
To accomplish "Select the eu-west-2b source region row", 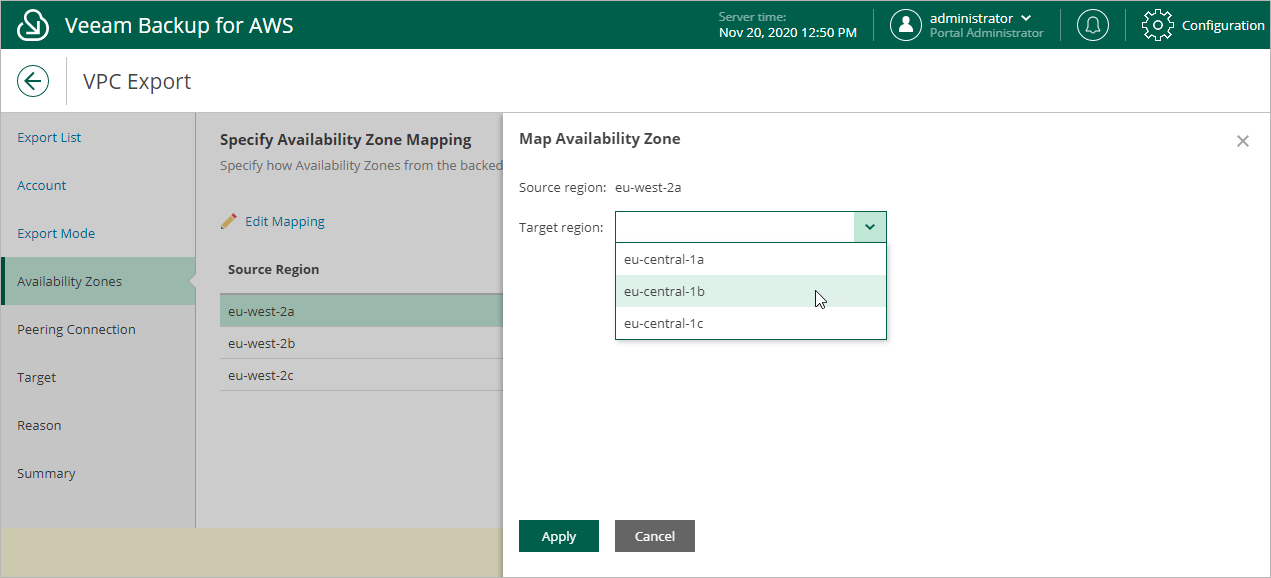I will click(361, 343).
